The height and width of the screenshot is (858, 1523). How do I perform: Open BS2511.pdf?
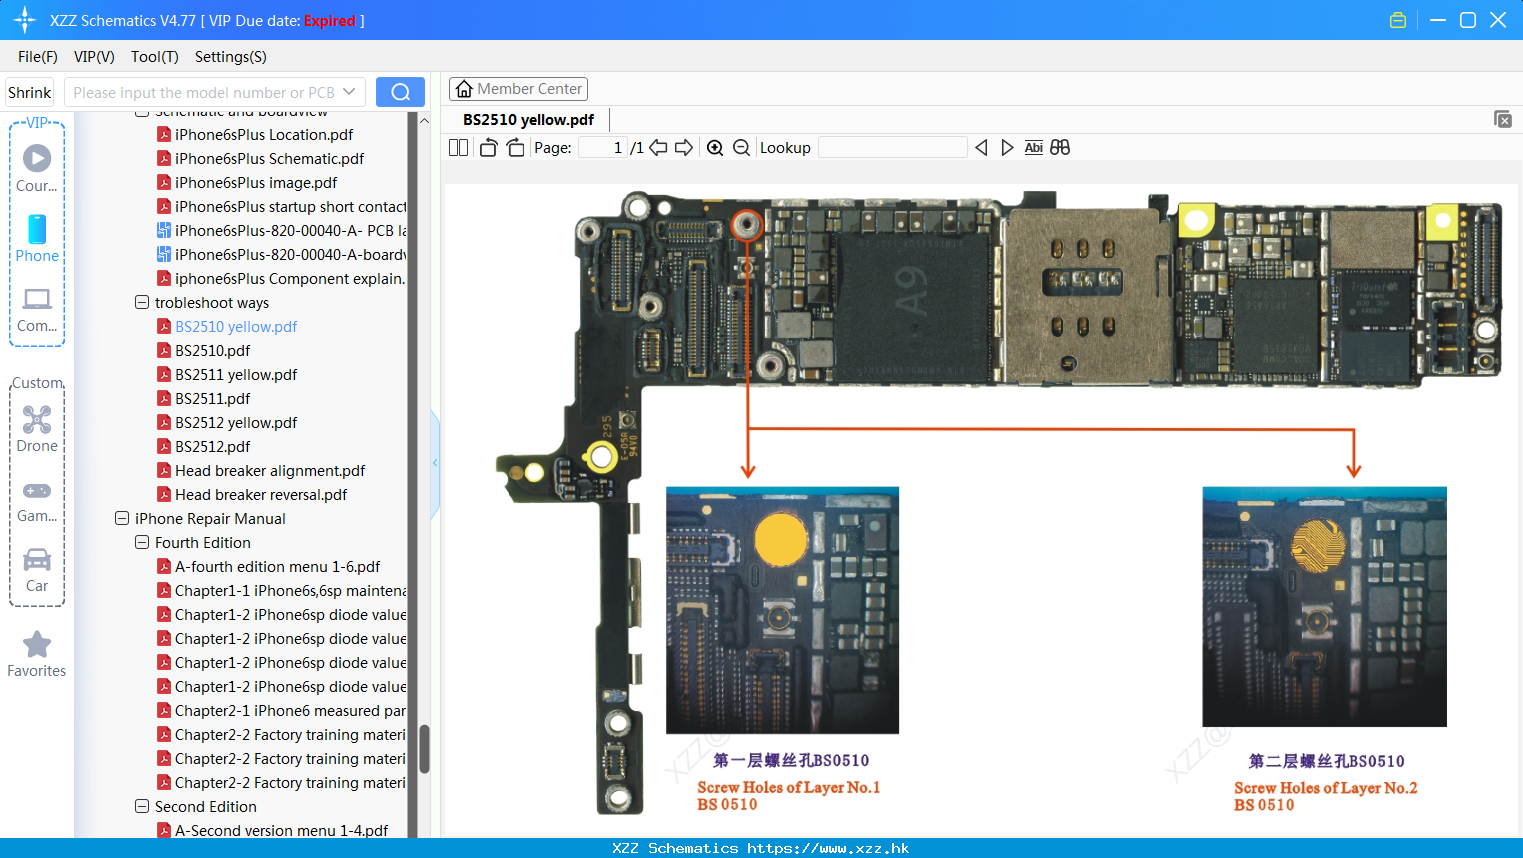coord(212,398)
